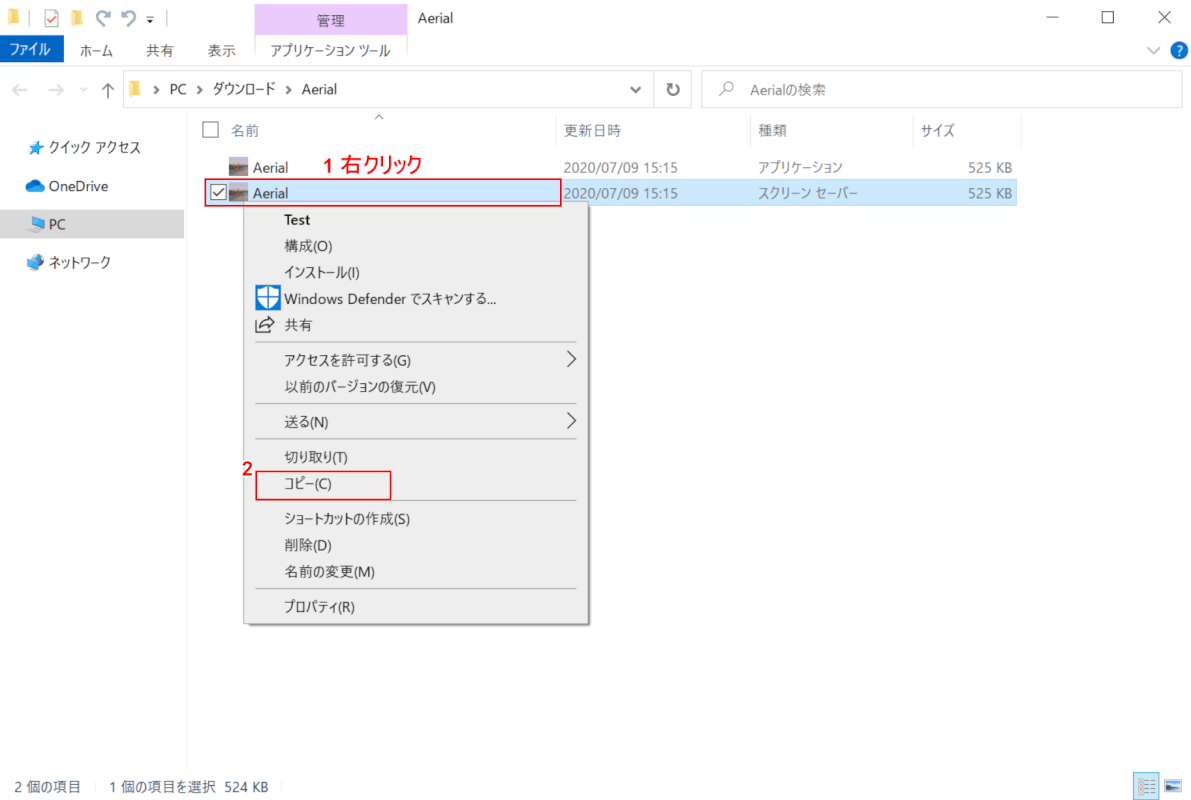This screenshot has width=1191, height=800.
Task: Click the Windows Defender shield icon
Action: (267, 298)
